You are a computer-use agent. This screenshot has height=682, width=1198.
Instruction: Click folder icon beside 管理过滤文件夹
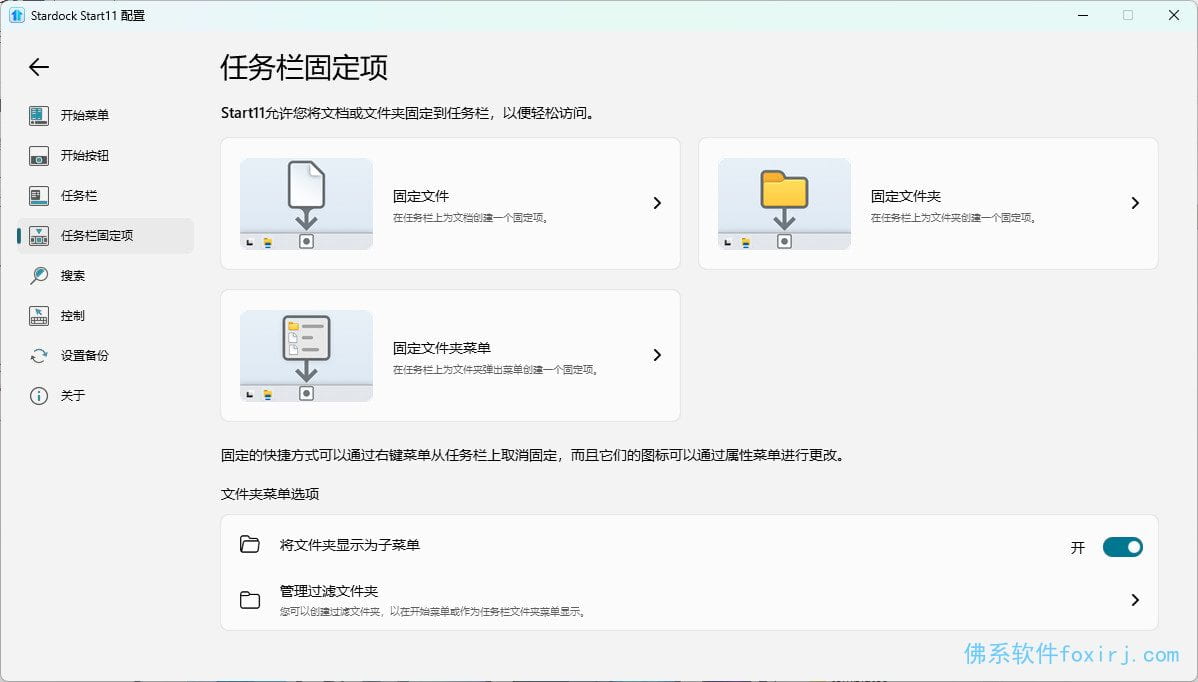click(250, 600)
